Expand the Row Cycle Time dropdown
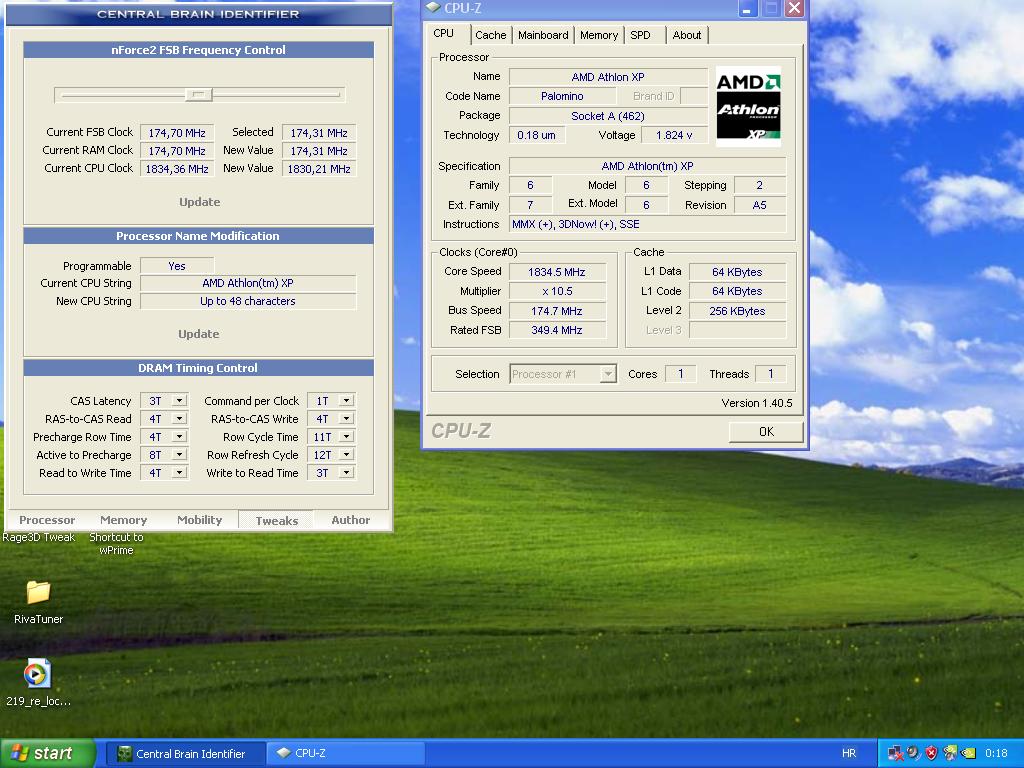 [x=347, y=437]
